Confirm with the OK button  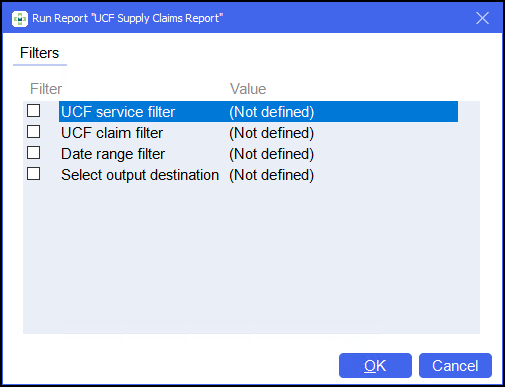coord(375,366)
